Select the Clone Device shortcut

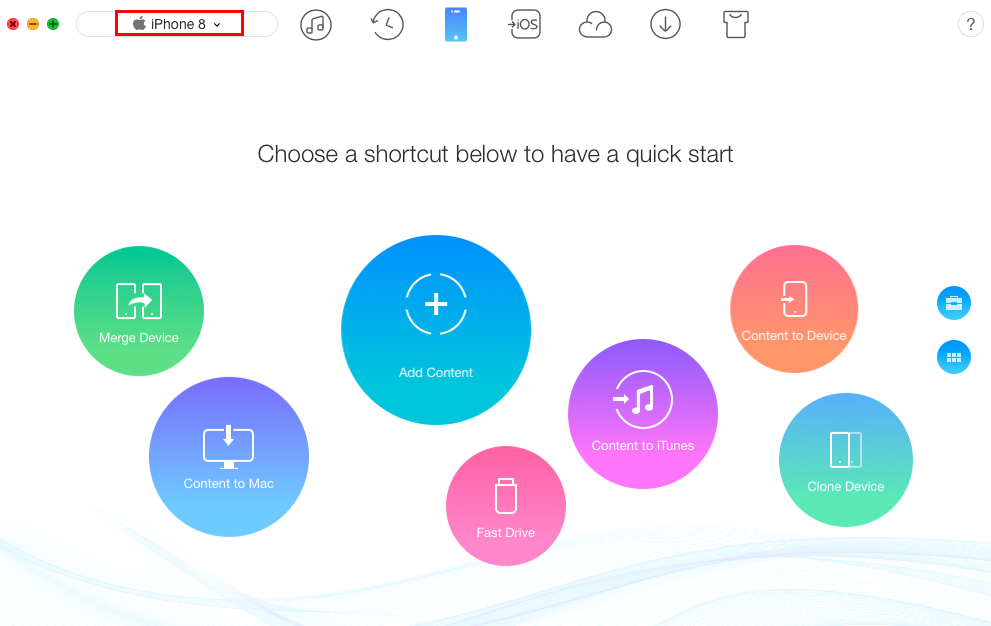tap(845, 460)
